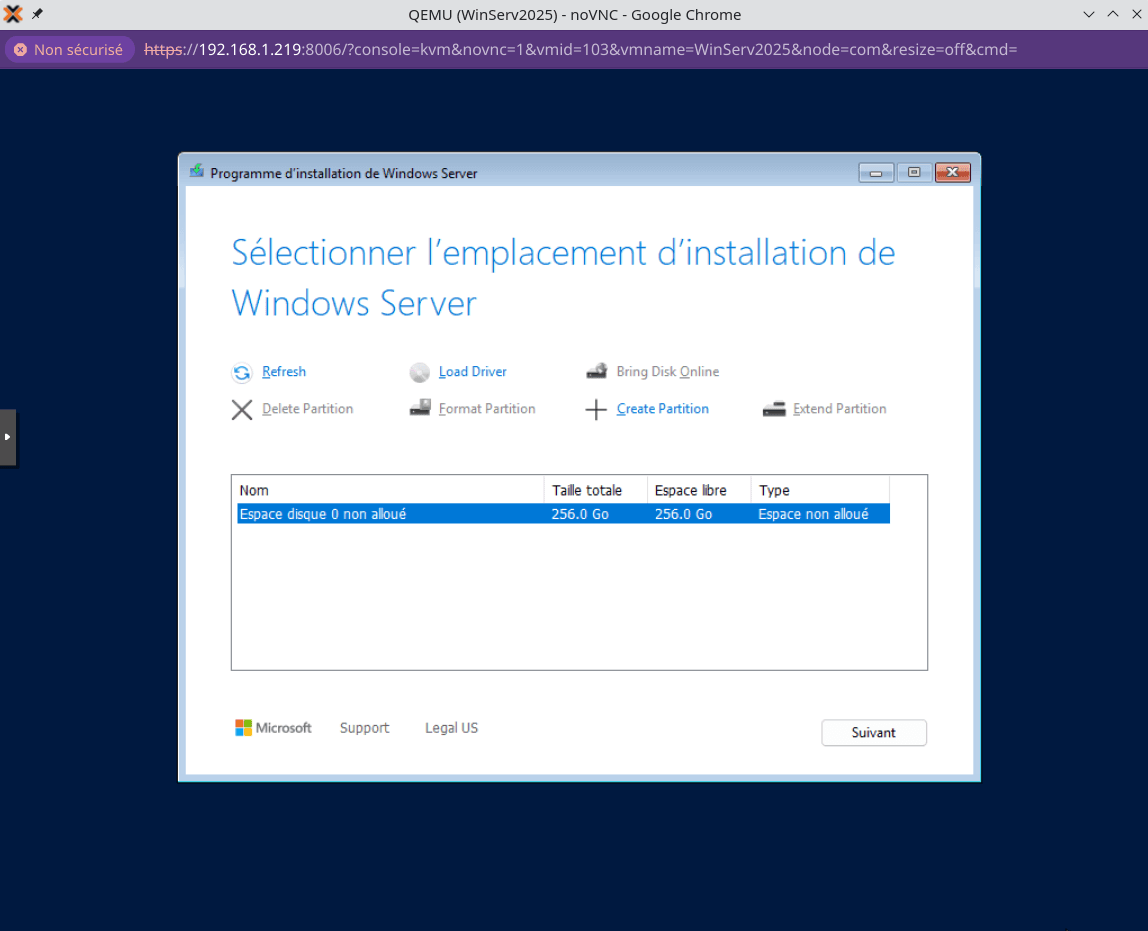Minimize the Windows Server setup window
Image resolution: width=1148 pixels, height=931 pixels.
click(x=876, y=173)
